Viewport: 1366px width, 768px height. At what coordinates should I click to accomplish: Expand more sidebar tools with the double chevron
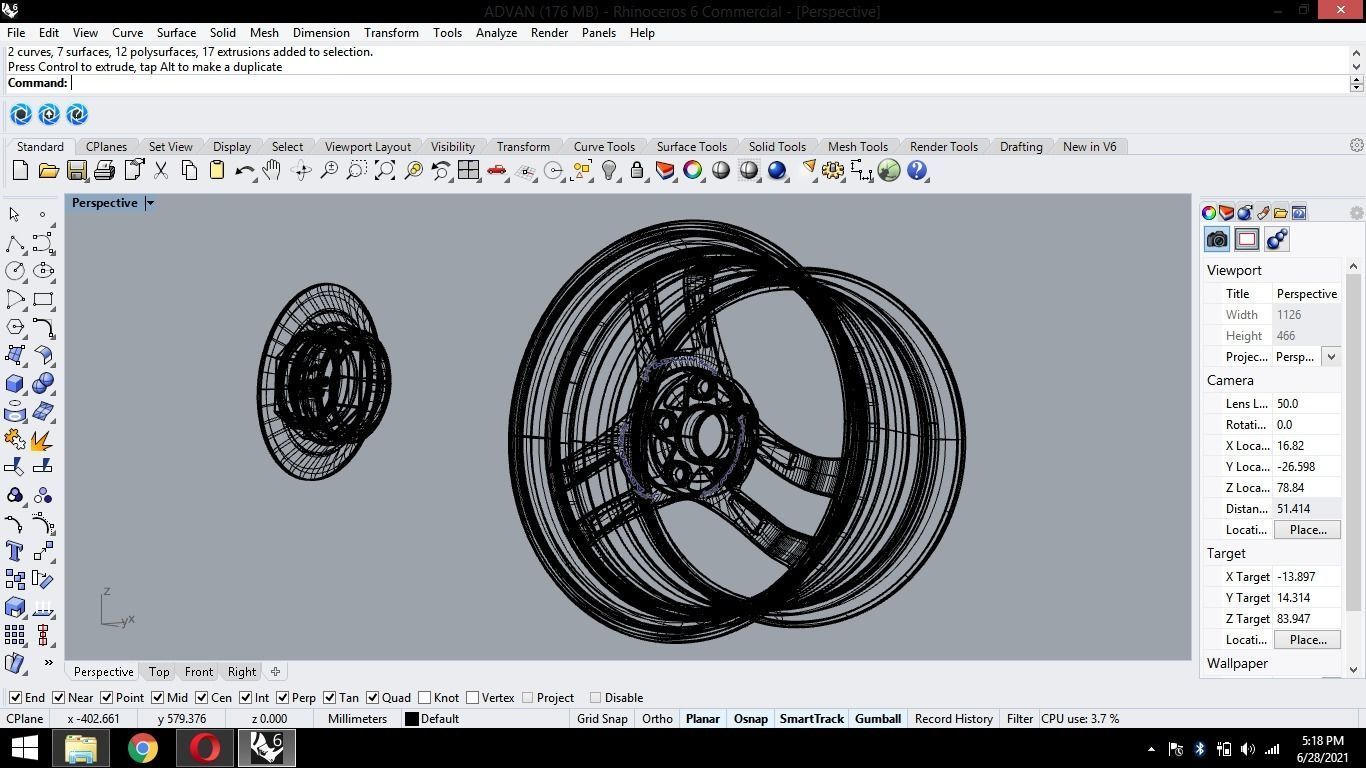(48, 662)
